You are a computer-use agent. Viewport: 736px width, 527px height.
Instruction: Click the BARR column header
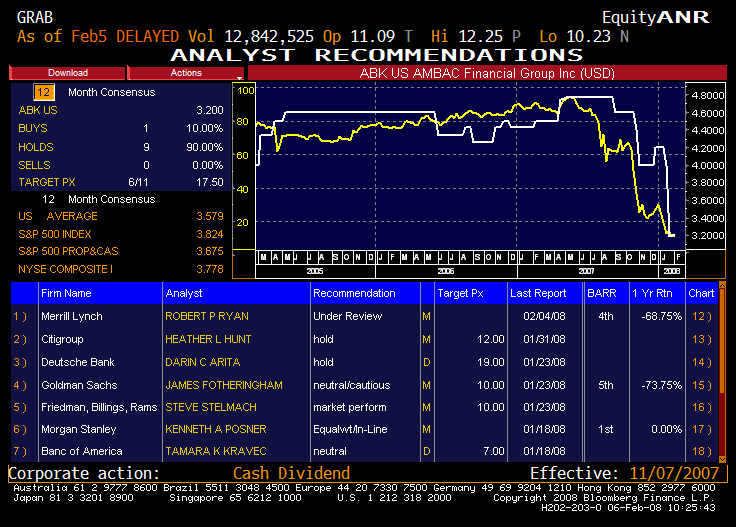[x=603, y=293]
